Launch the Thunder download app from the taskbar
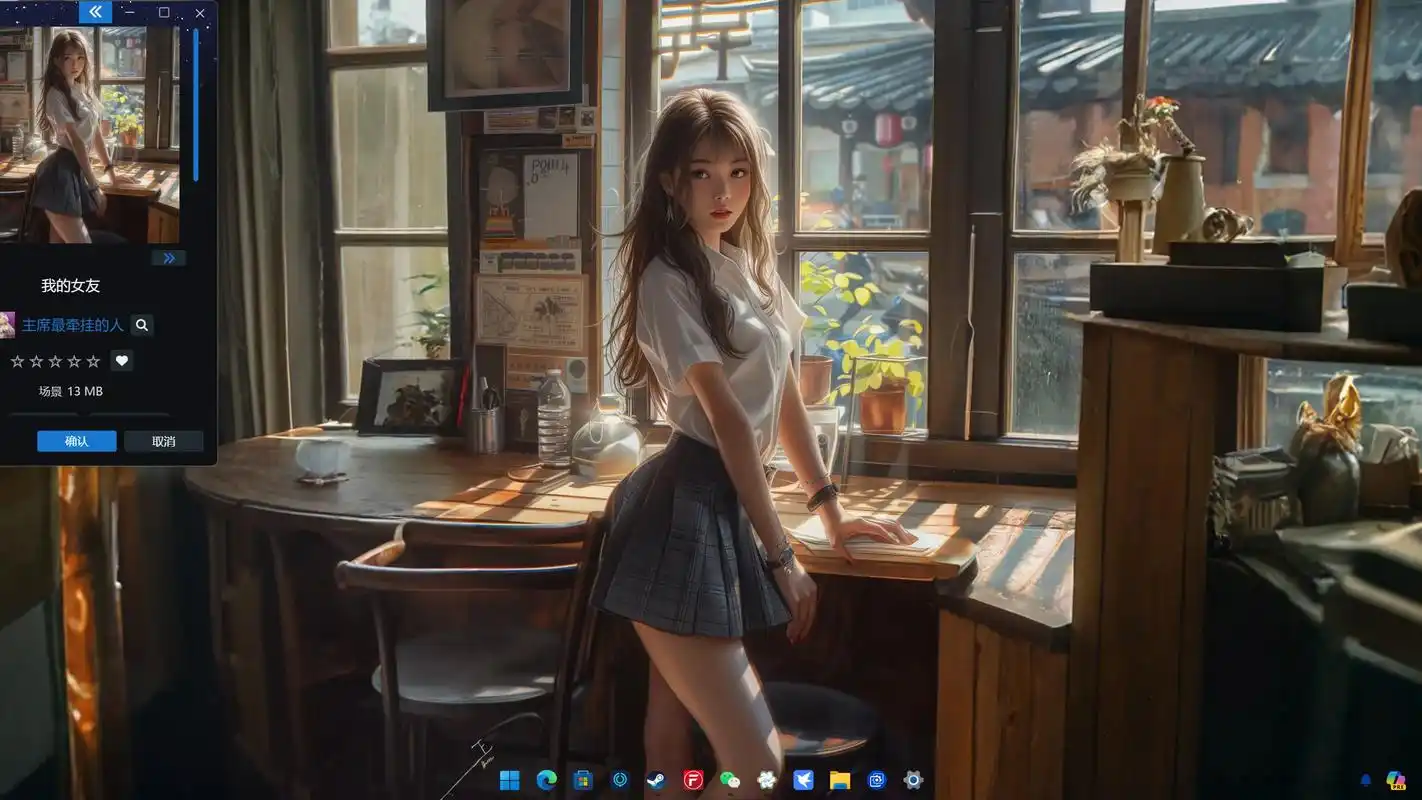This screenshot has width=1422, height=800. [803, 779]
